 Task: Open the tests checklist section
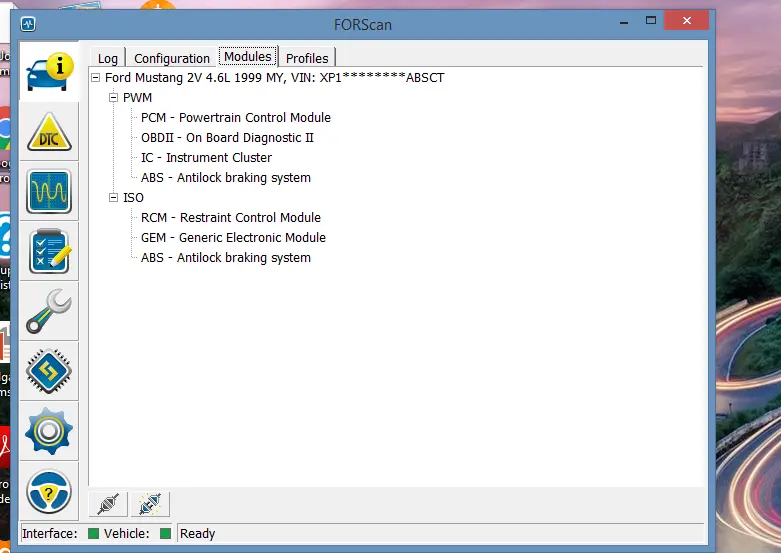coord(49,251)
